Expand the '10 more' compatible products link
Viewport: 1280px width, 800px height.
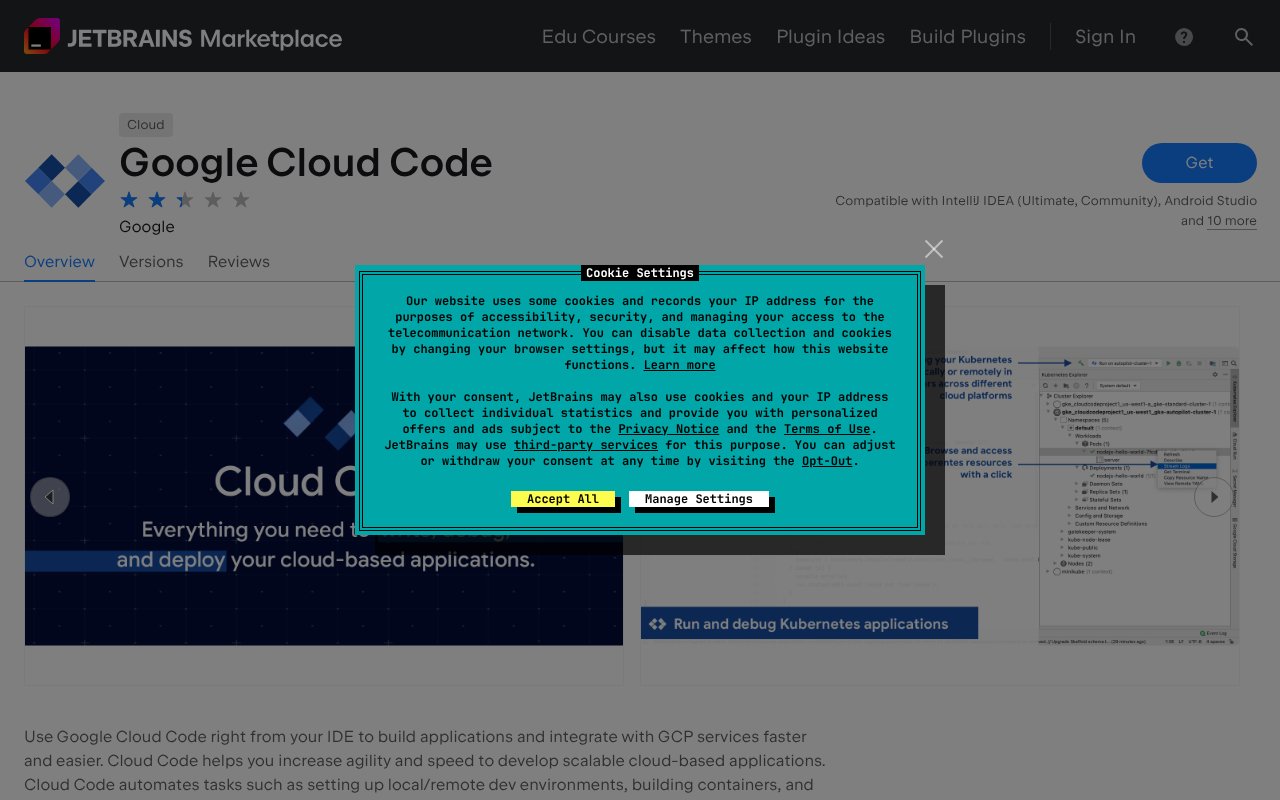pyautogui.click(x=1231, y=221)
